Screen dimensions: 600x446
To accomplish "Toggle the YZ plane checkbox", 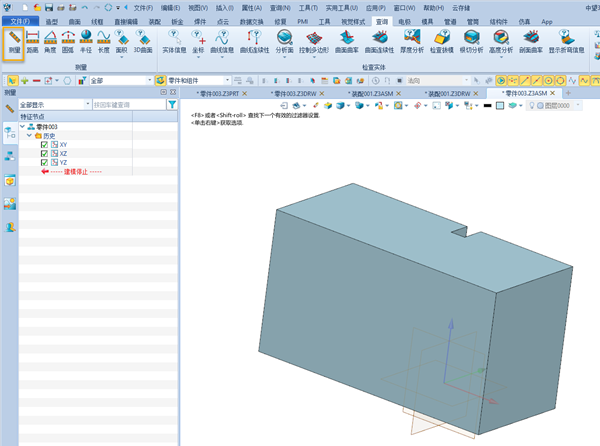I will tap(44, 163).
